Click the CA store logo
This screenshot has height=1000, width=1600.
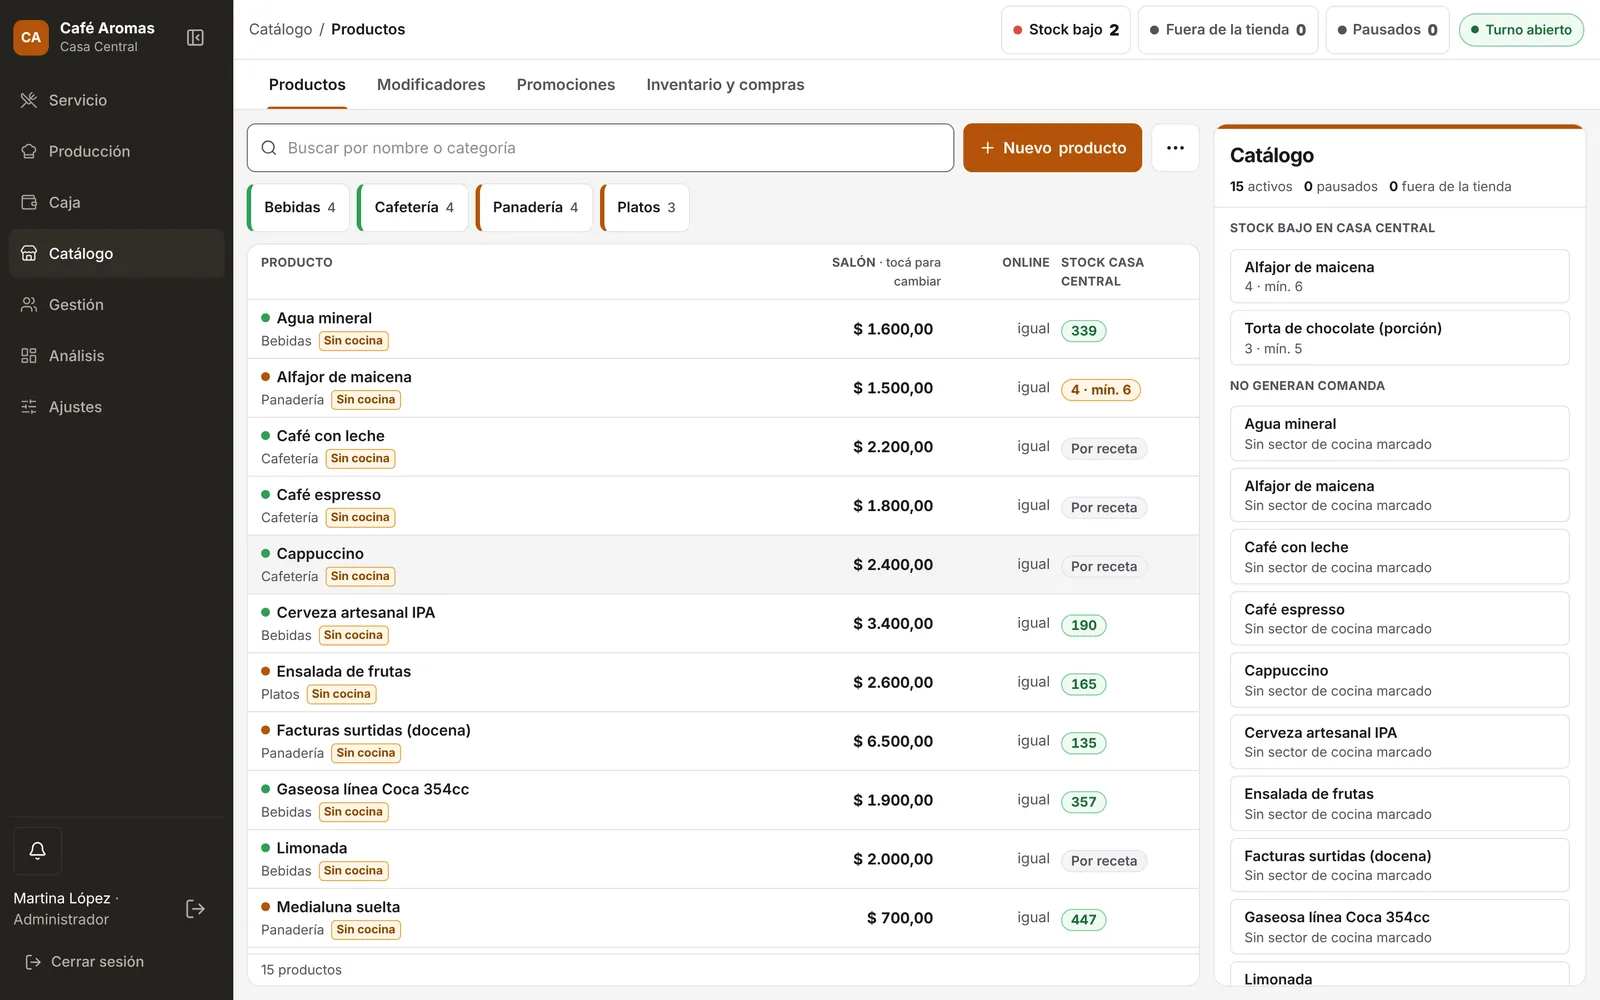(31, 37)
